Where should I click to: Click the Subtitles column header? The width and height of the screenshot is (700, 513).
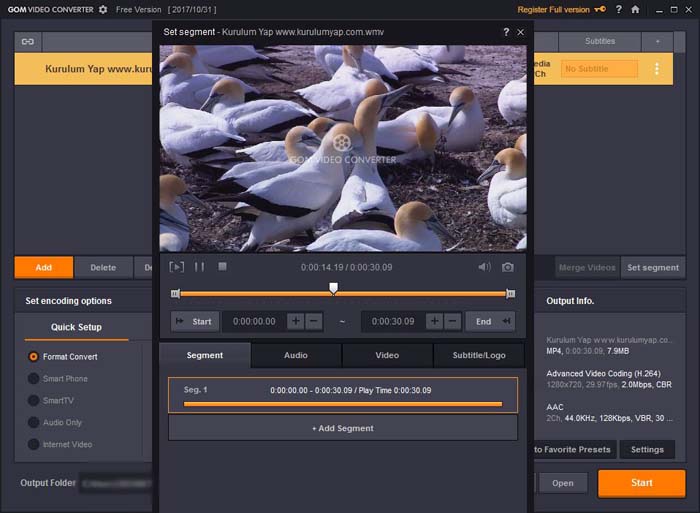click(600, 42)
